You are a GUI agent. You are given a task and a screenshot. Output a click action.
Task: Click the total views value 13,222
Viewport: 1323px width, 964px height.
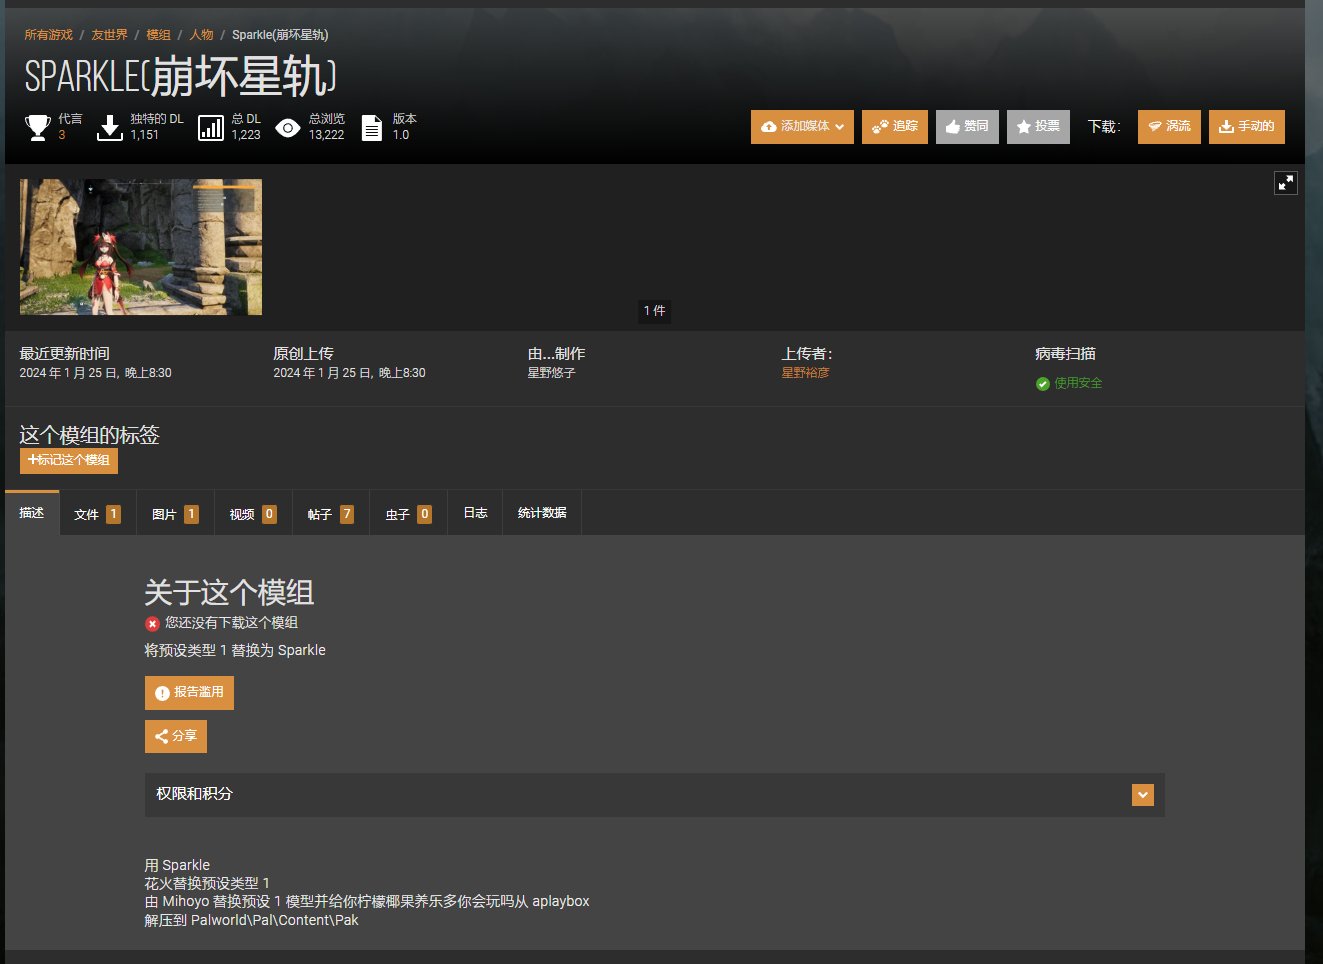326,135
